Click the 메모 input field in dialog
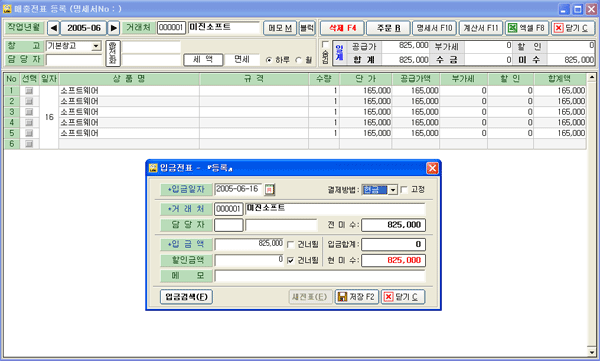Viewport: 600px width, 361px height. [320, 276]
